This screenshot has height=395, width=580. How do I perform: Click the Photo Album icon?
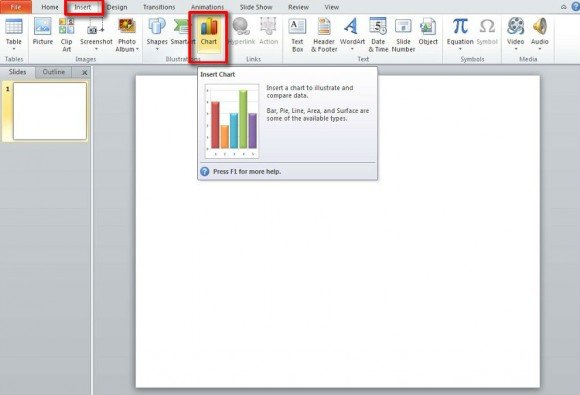click(x=127, y=27)
